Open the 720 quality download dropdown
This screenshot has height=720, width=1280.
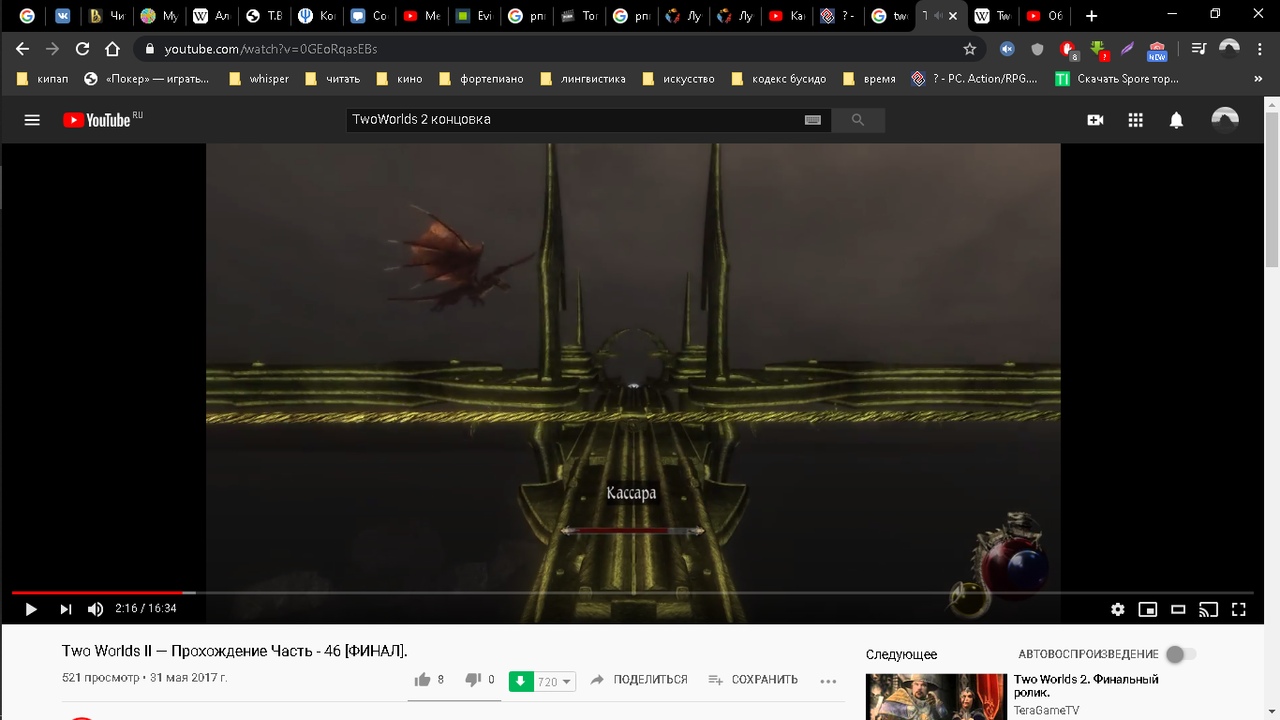point(554,682)
